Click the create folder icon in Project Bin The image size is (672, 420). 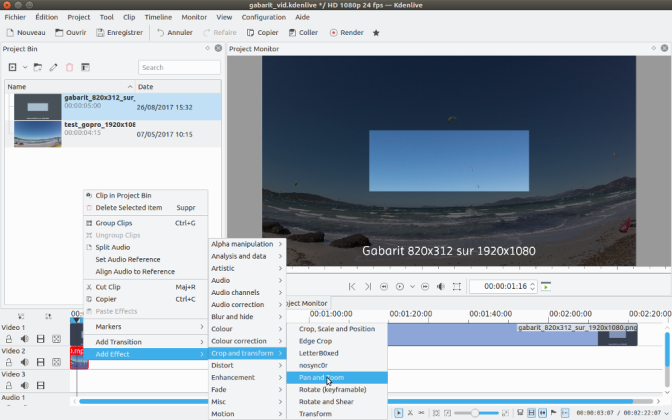tap(38, 67)
